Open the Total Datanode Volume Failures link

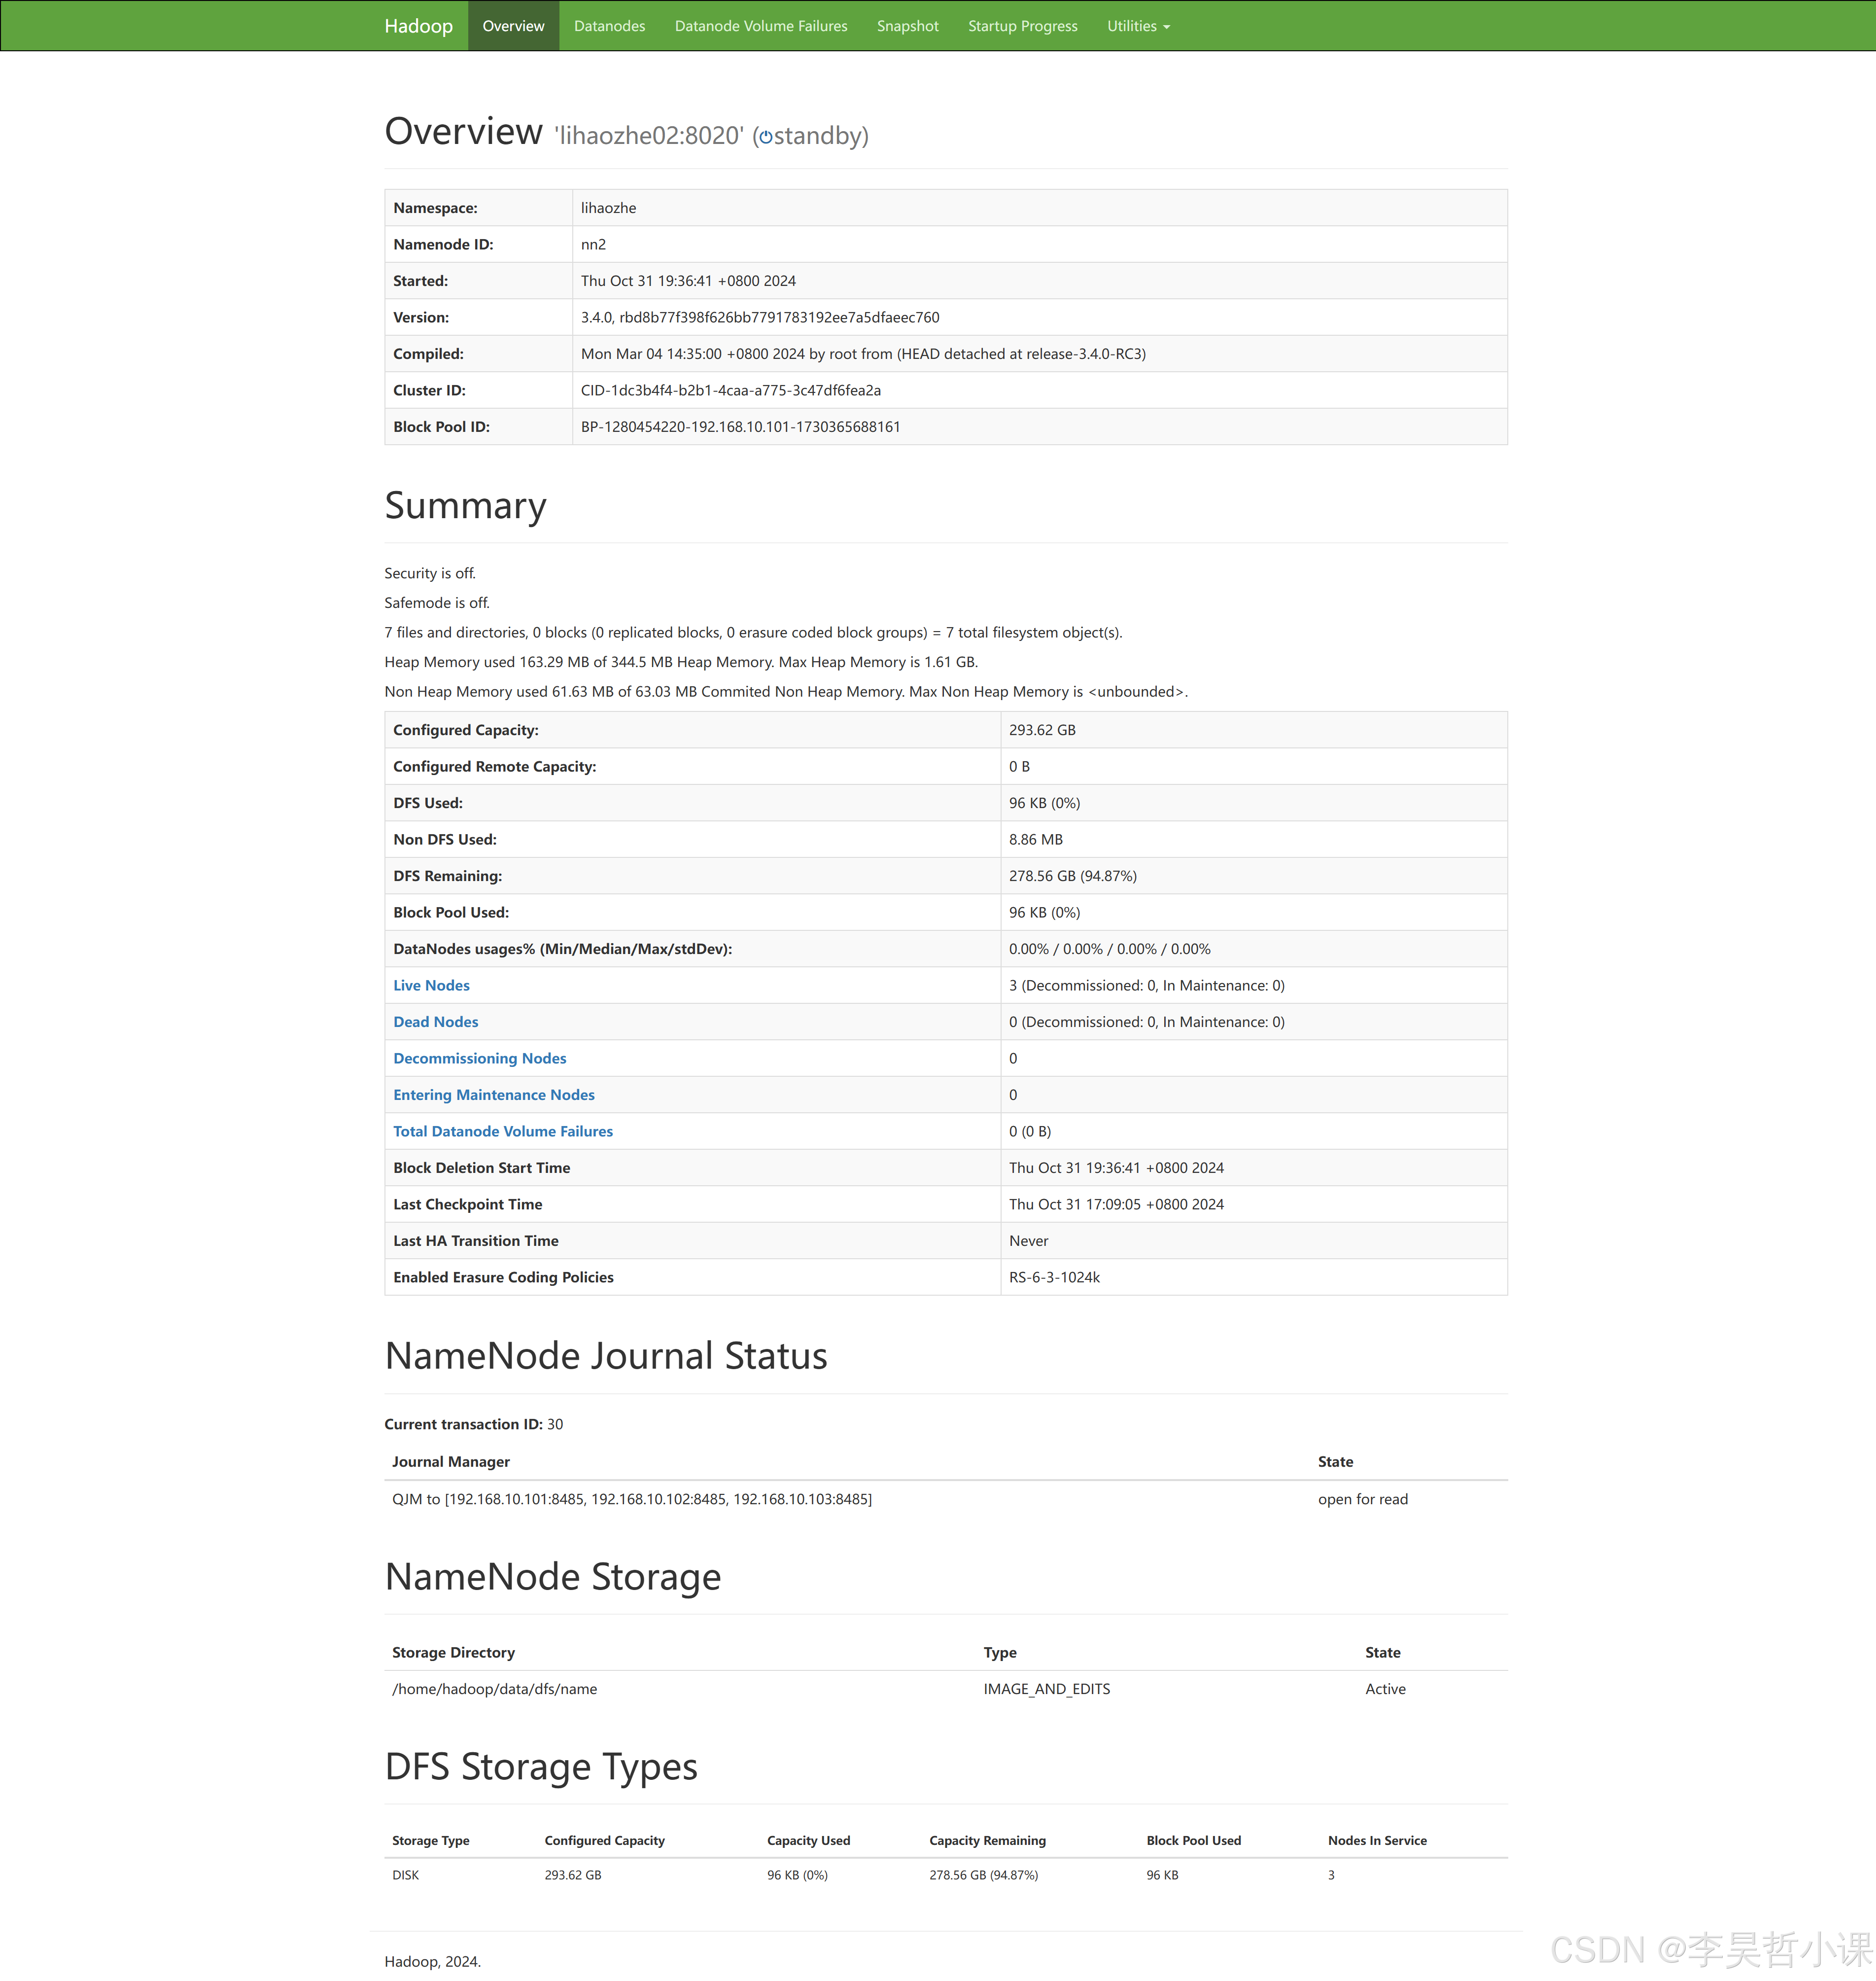[503, 1131]
